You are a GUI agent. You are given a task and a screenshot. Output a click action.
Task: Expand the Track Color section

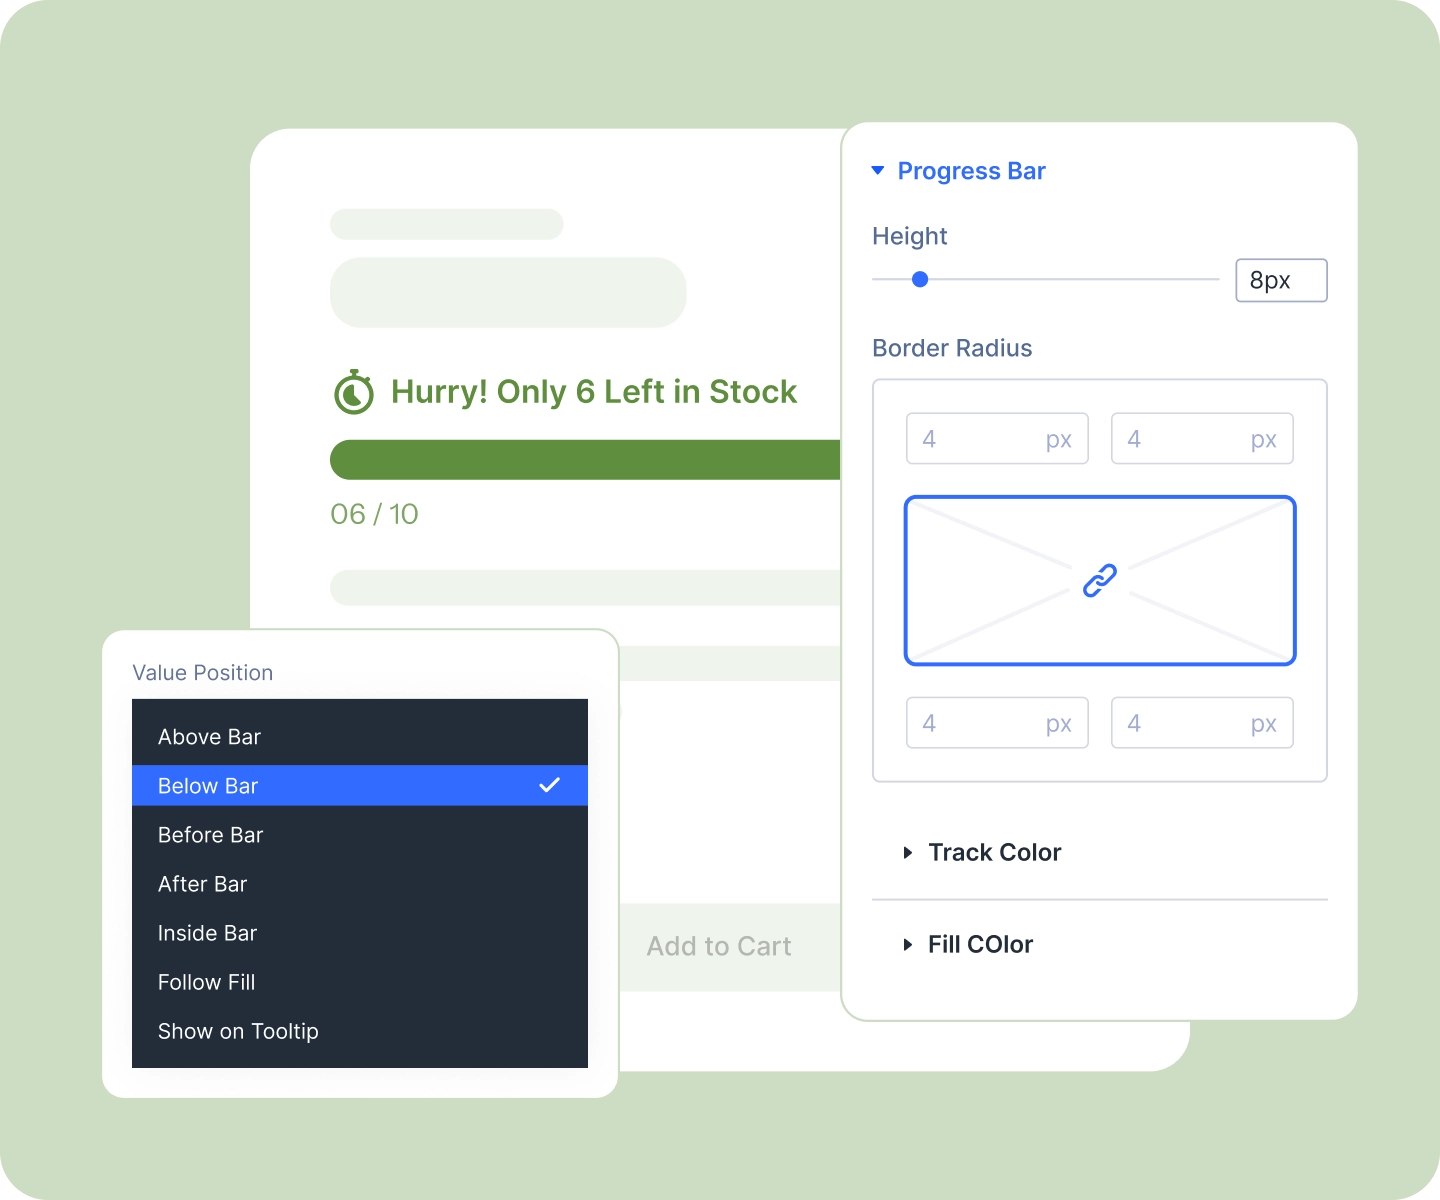click(x=908, y=853)
